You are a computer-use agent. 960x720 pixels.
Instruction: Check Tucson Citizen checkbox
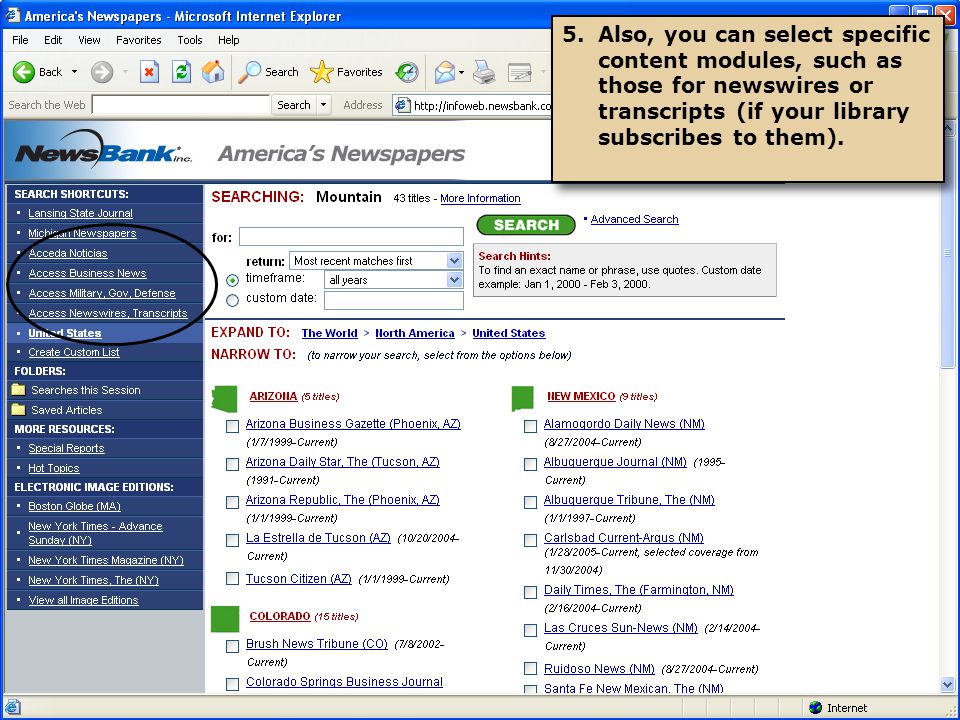click(232, 578)
